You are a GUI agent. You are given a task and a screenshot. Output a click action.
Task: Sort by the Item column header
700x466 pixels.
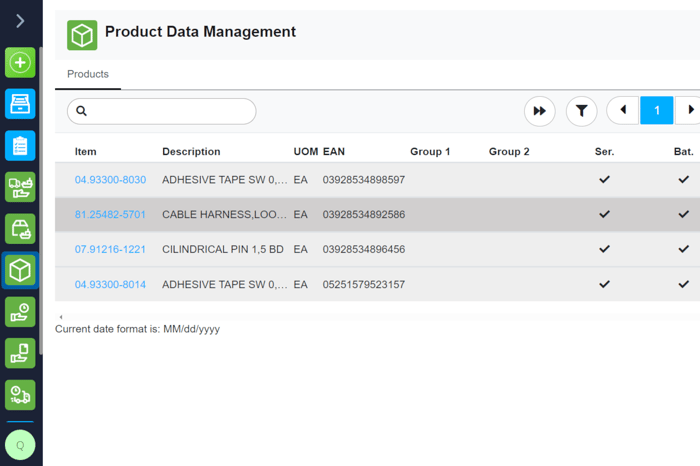pyautogui.click(x=86, y=152)
